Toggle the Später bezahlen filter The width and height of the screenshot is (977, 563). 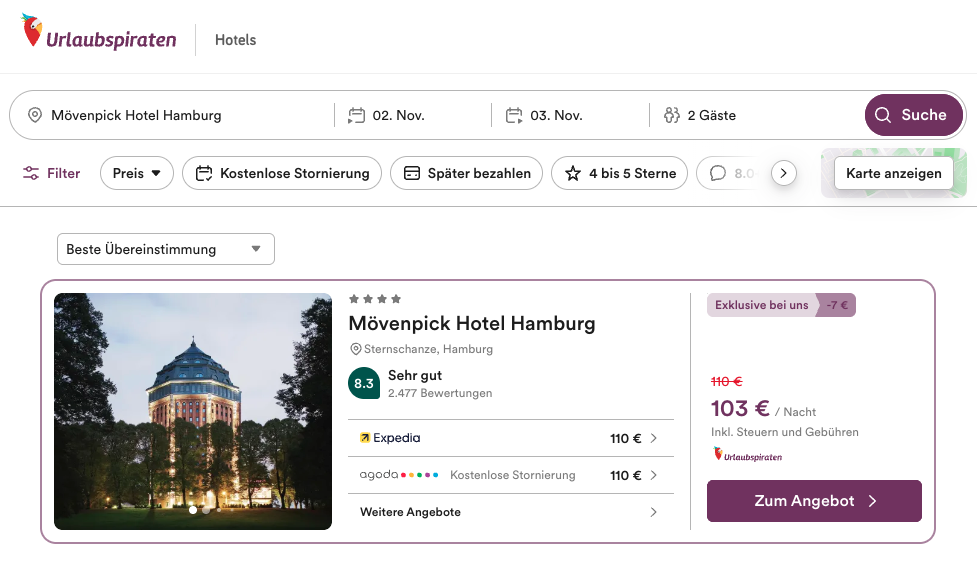coord(466,173)
